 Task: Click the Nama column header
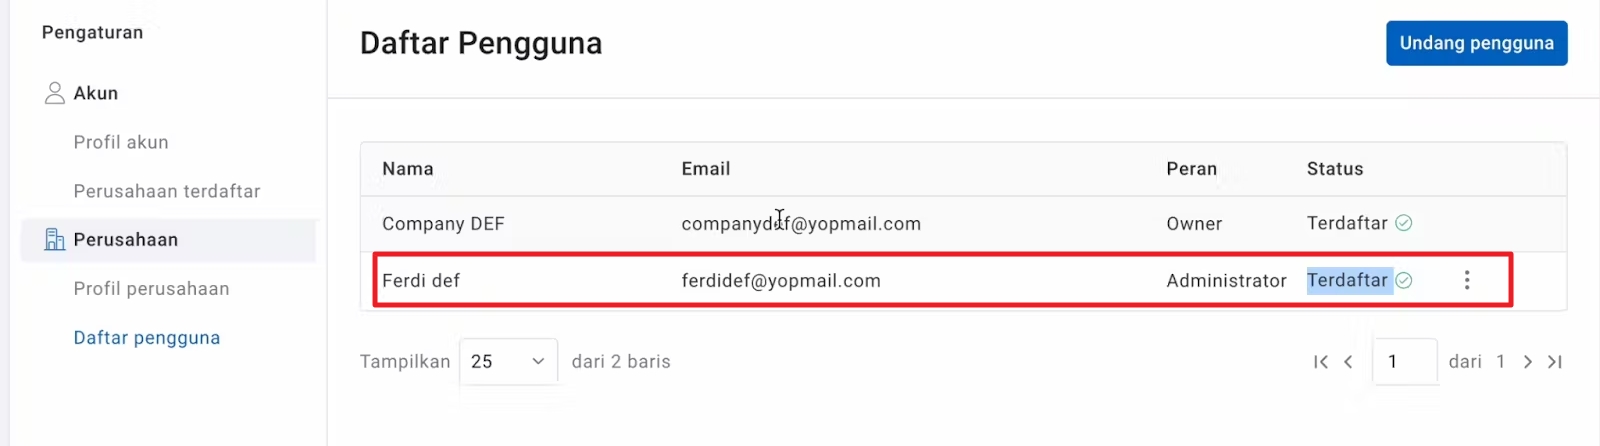pyautogui.click(x=408, y=169)
